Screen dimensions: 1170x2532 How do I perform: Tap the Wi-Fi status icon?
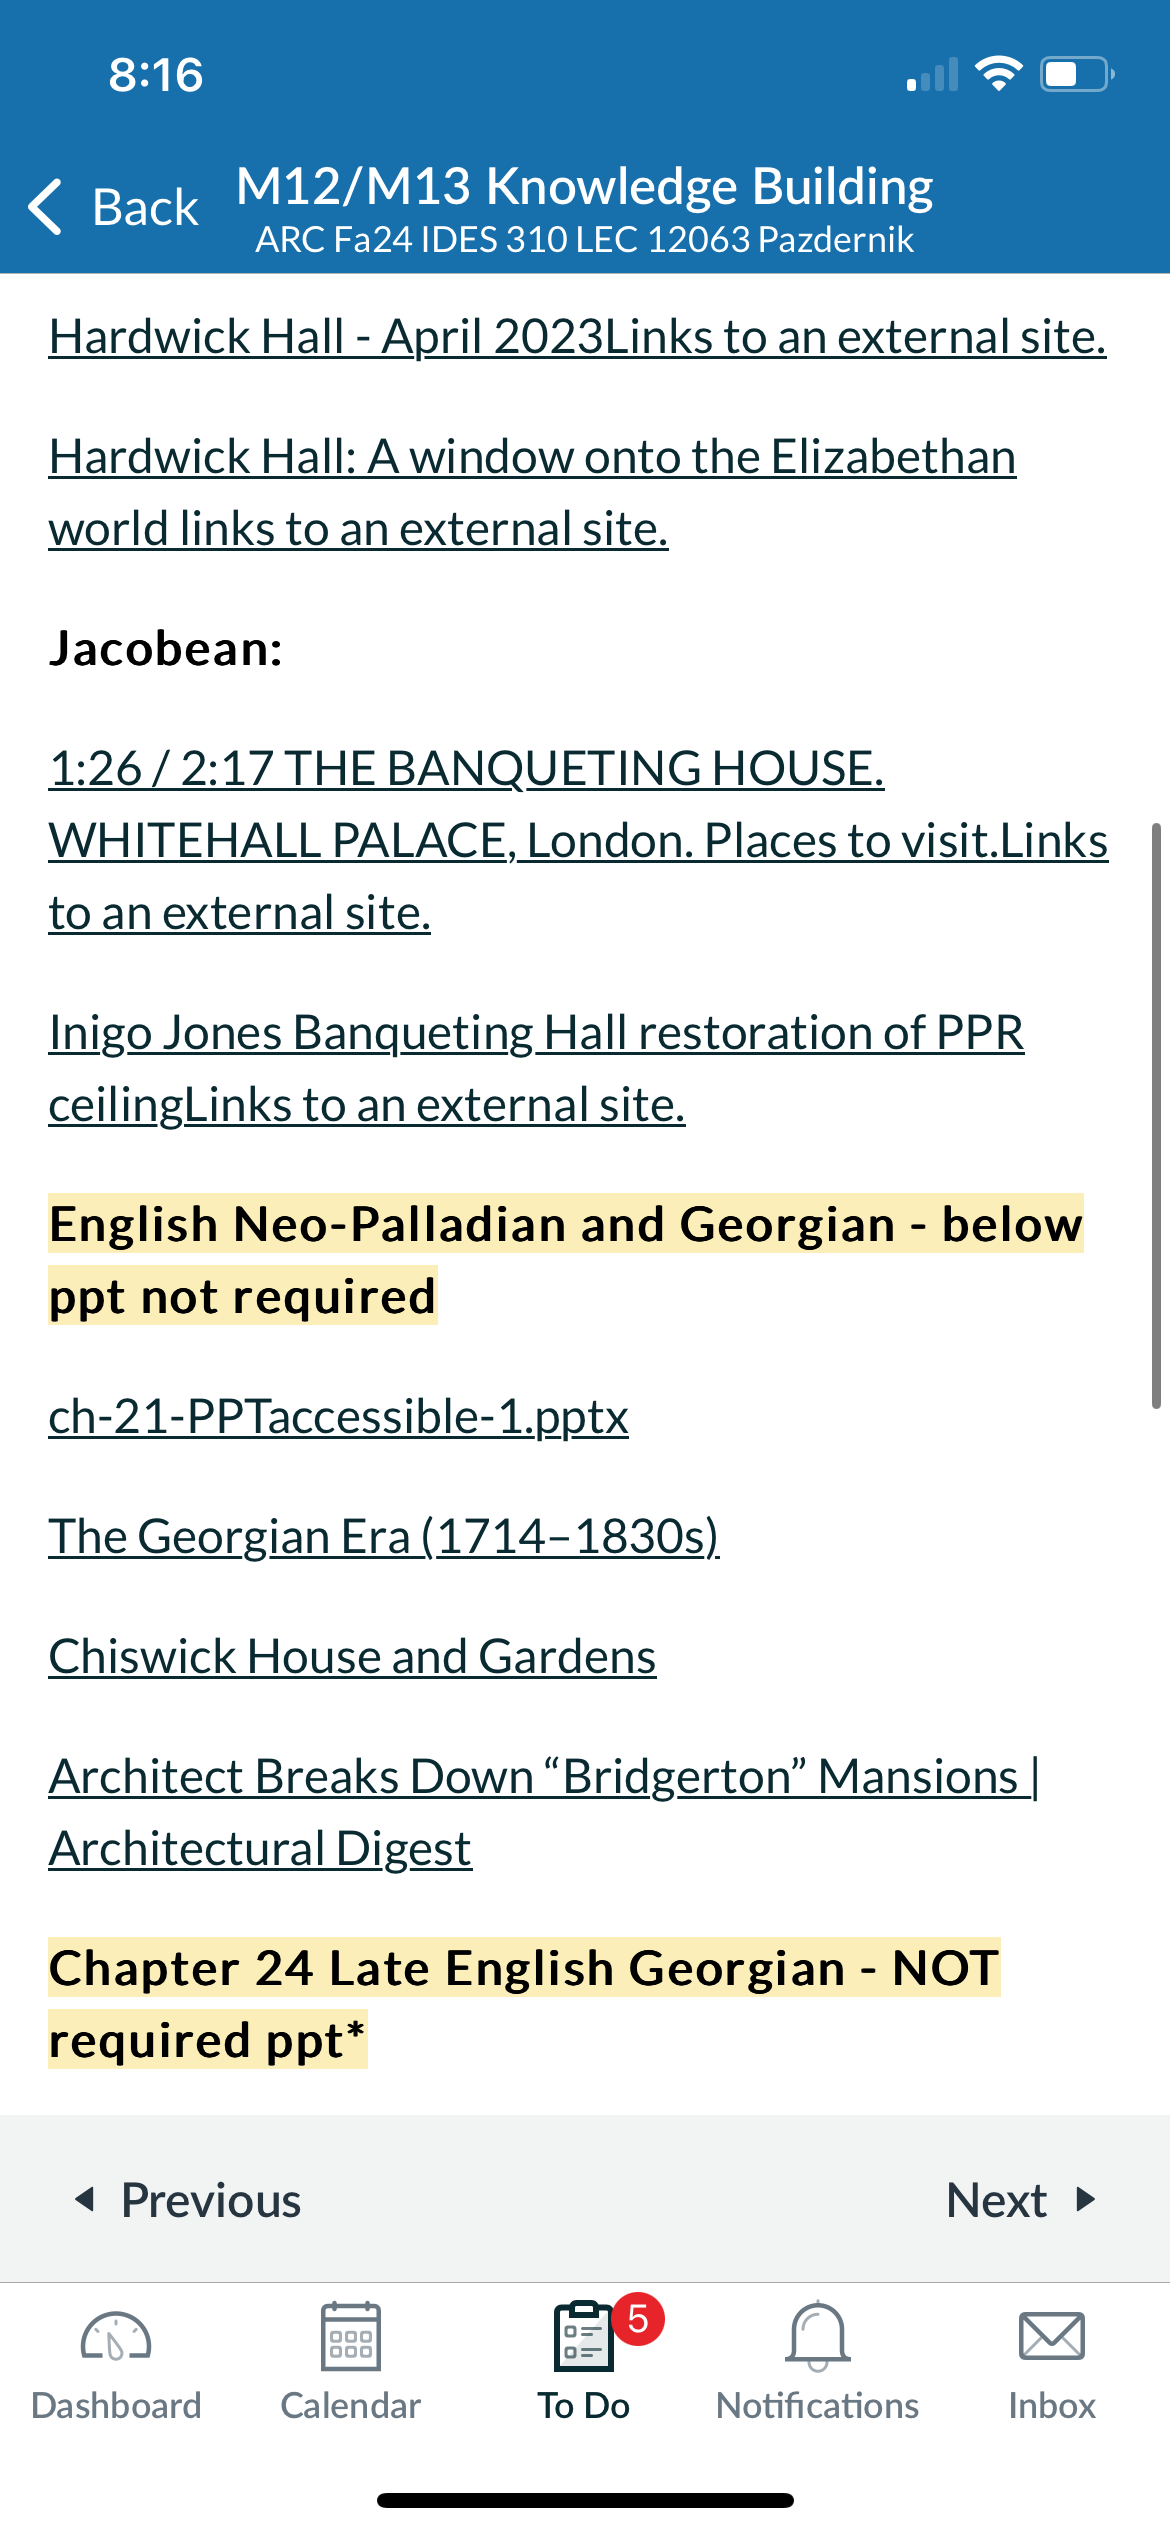click(x=998, y=74)
